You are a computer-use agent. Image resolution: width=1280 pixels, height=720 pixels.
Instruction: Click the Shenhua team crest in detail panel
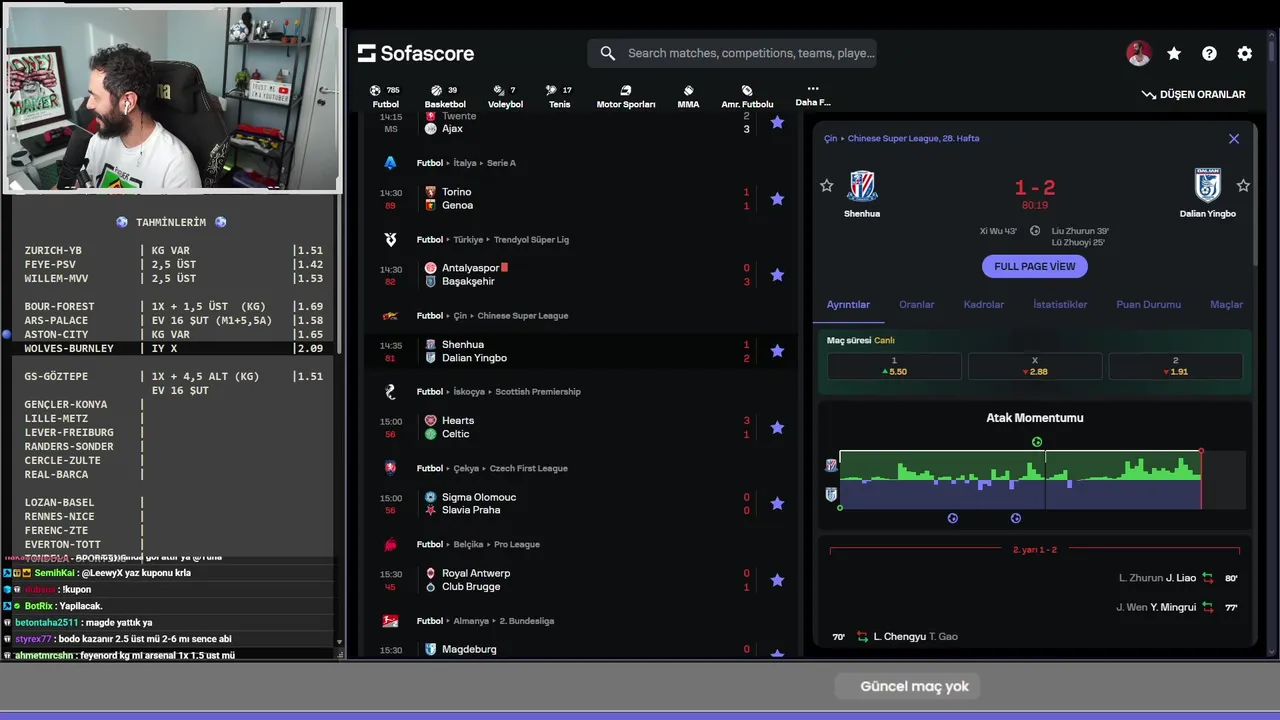[862, 186]
